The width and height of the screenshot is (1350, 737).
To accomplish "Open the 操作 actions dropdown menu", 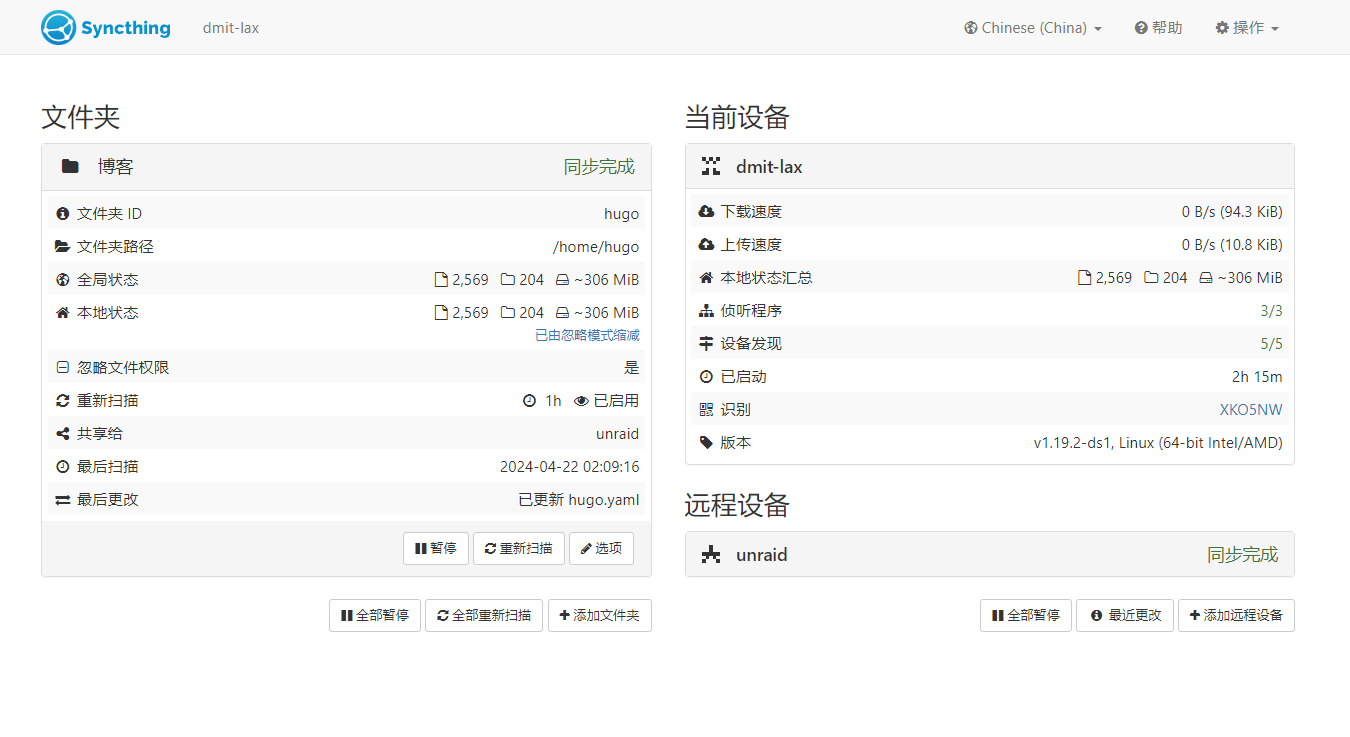I will coord(1247,28).
